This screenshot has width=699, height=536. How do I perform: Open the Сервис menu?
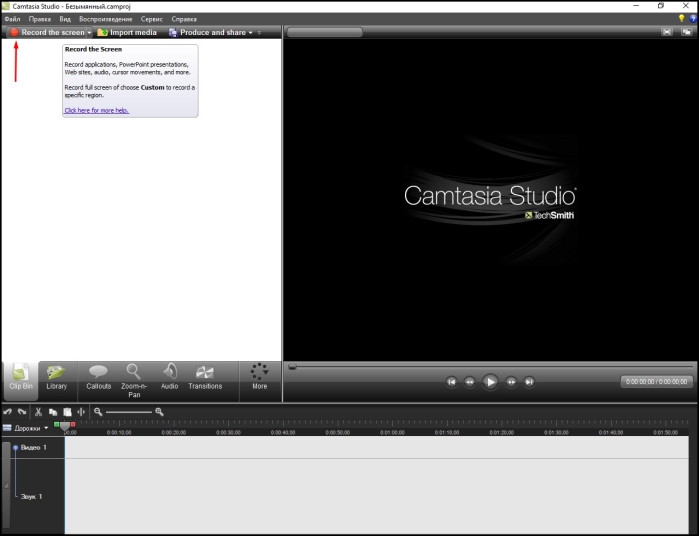(152, 19)
